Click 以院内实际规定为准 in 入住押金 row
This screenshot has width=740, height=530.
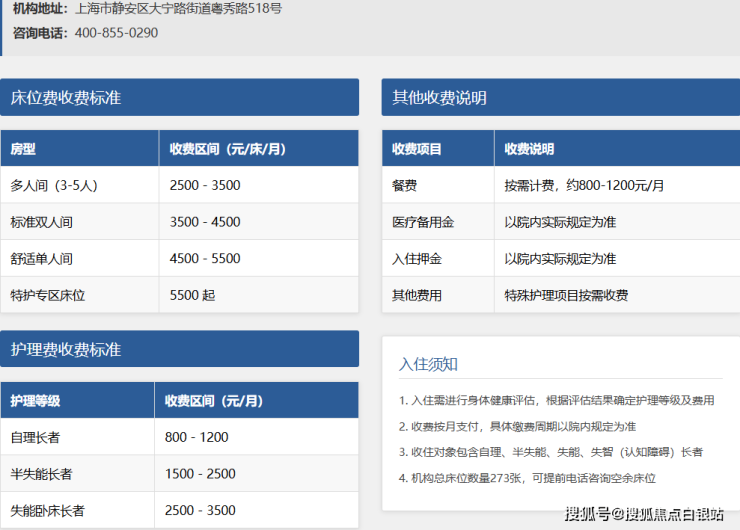(x=560, y=259)
